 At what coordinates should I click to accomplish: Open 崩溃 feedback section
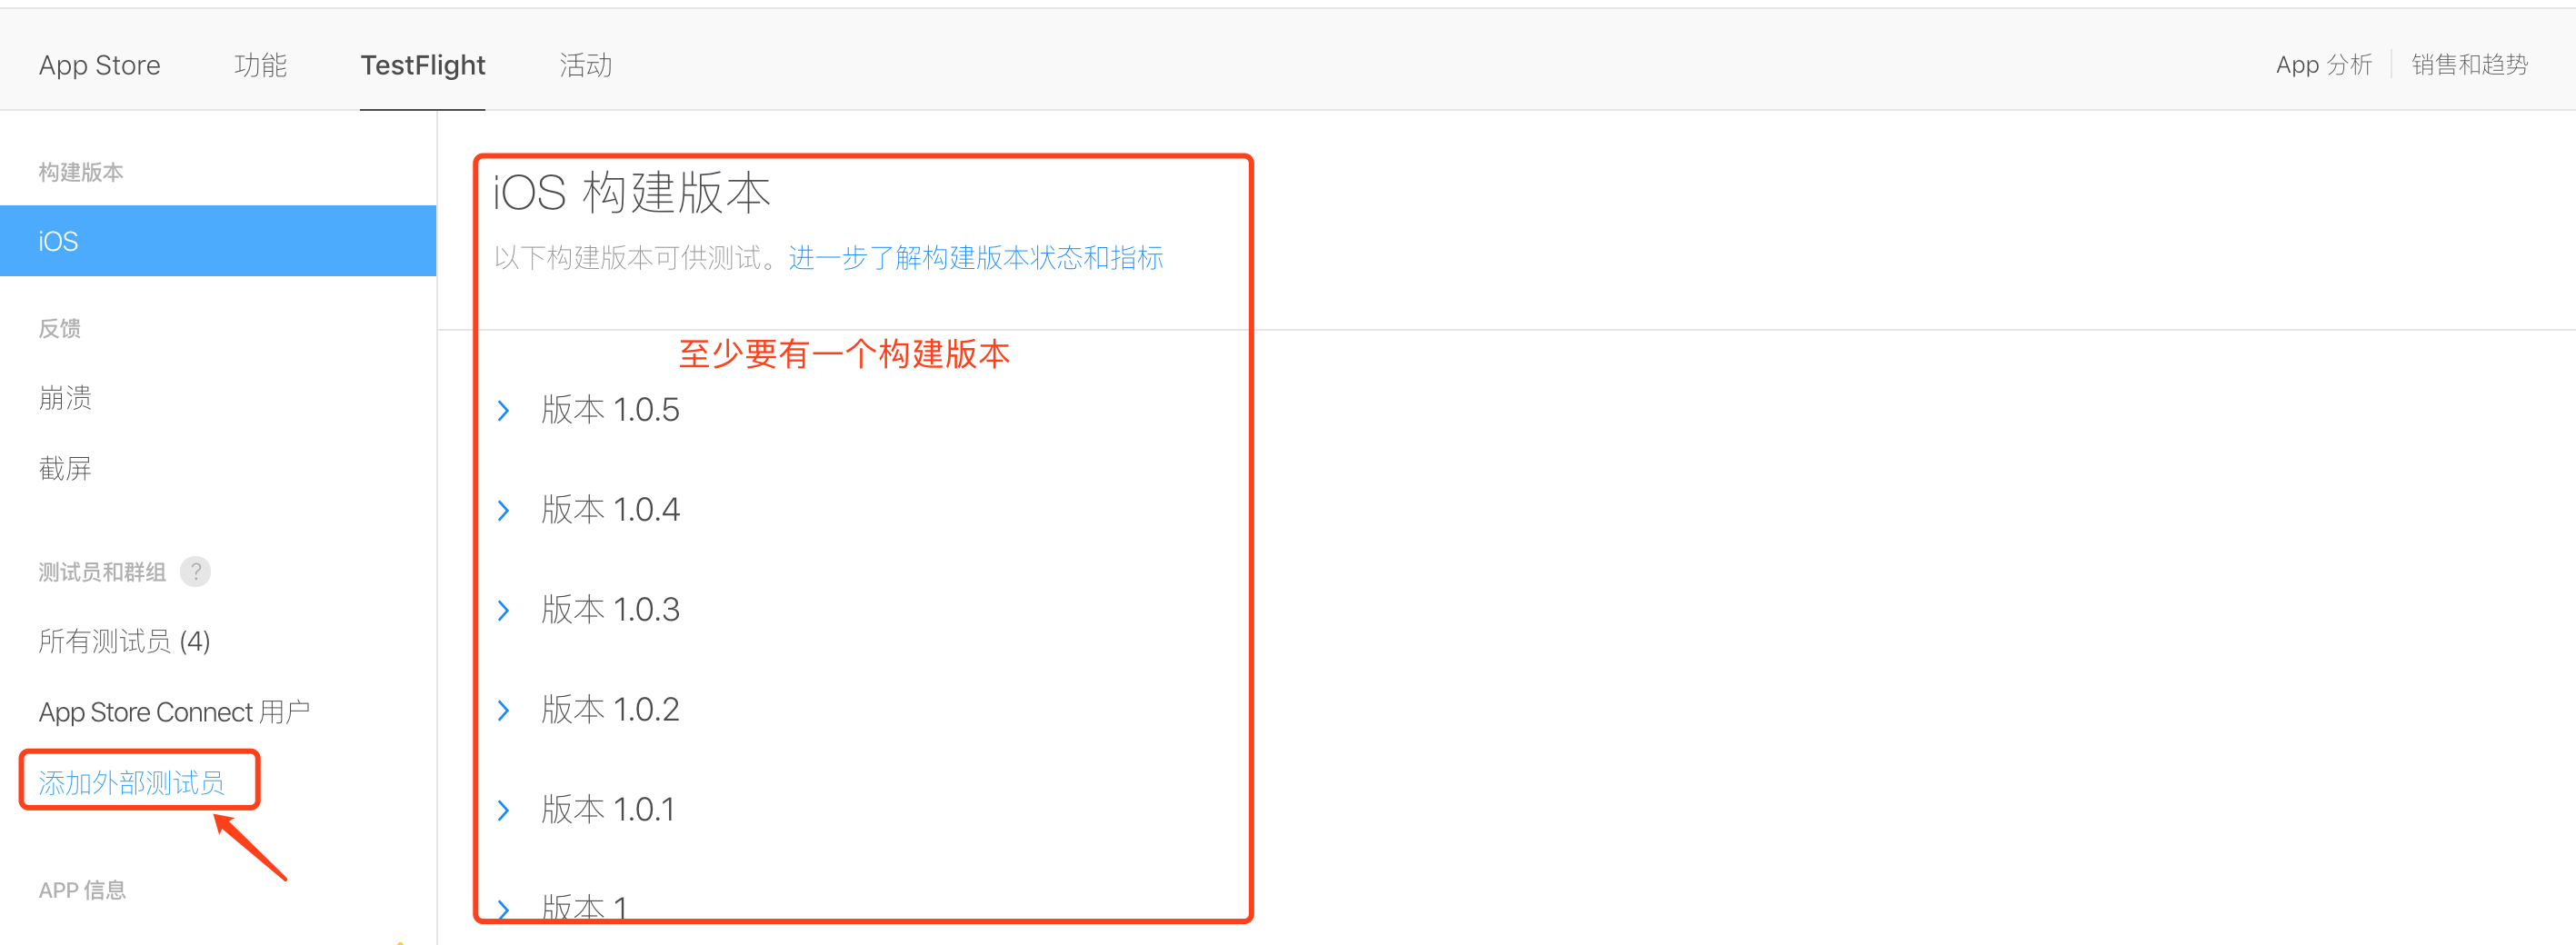click(65, 398)
